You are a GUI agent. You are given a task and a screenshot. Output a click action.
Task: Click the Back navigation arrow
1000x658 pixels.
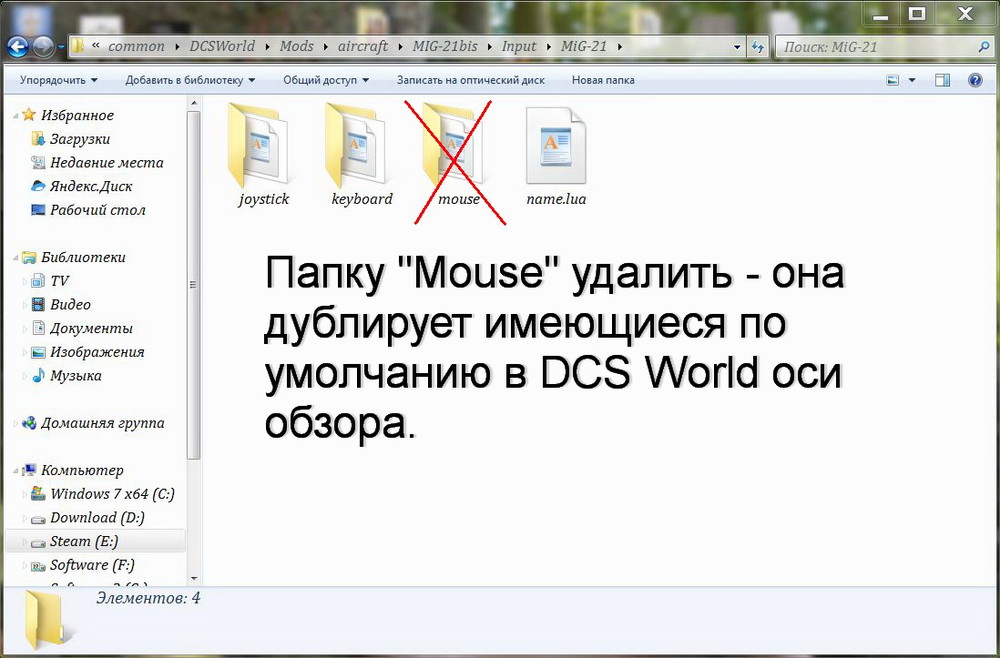(x=17, y=46)
